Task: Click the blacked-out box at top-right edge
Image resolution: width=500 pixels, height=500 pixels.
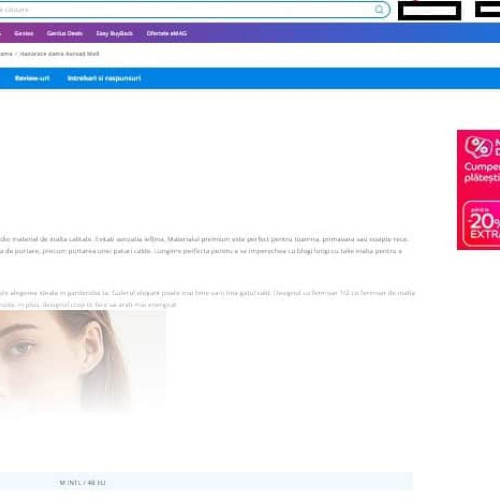Action: [x=488, y=9]
